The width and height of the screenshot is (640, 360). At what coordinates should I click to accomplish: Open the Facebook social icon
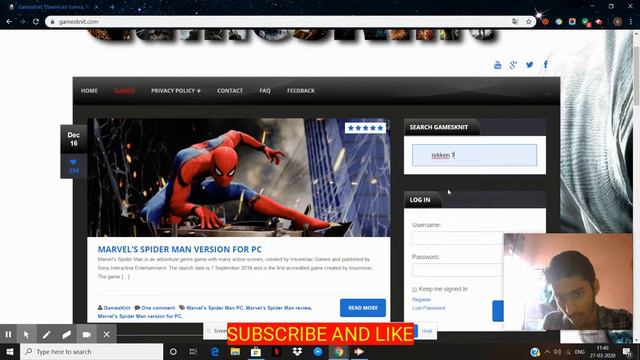click(546, 64)
